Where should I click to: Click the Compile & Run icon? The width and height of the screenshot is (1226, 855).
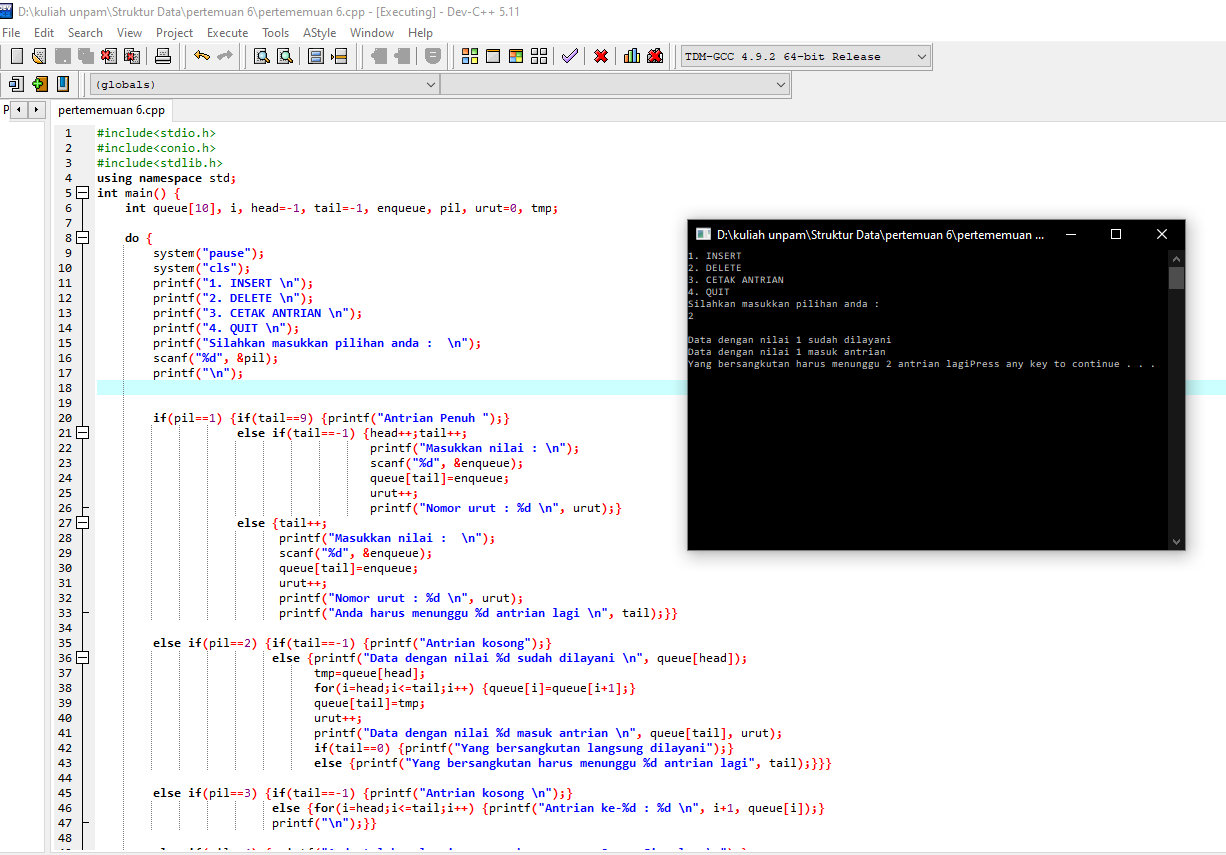click(516, 56)
